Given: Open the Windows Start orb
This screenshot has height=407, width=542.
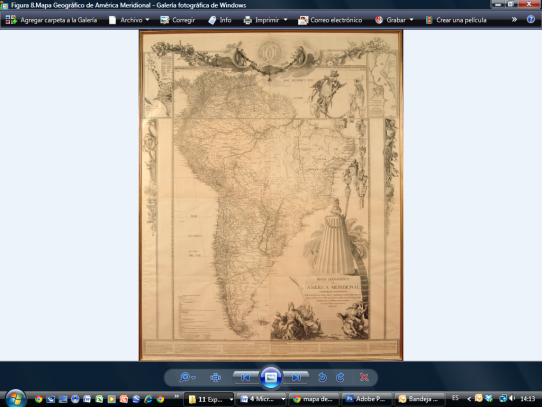Looking at the screenshot, I should 16,398.
